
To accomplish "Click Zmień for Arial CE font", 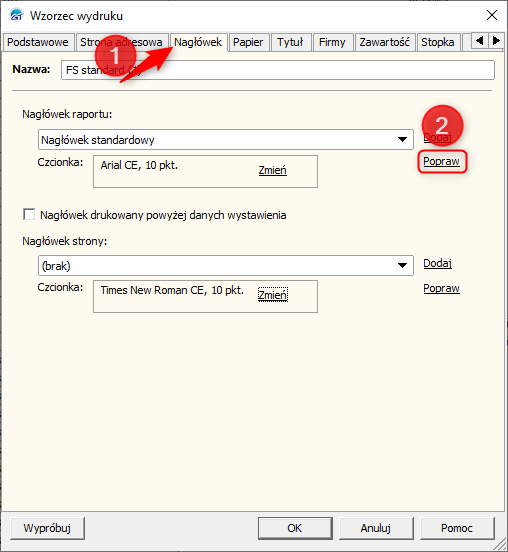I will (x=273, y=170).
